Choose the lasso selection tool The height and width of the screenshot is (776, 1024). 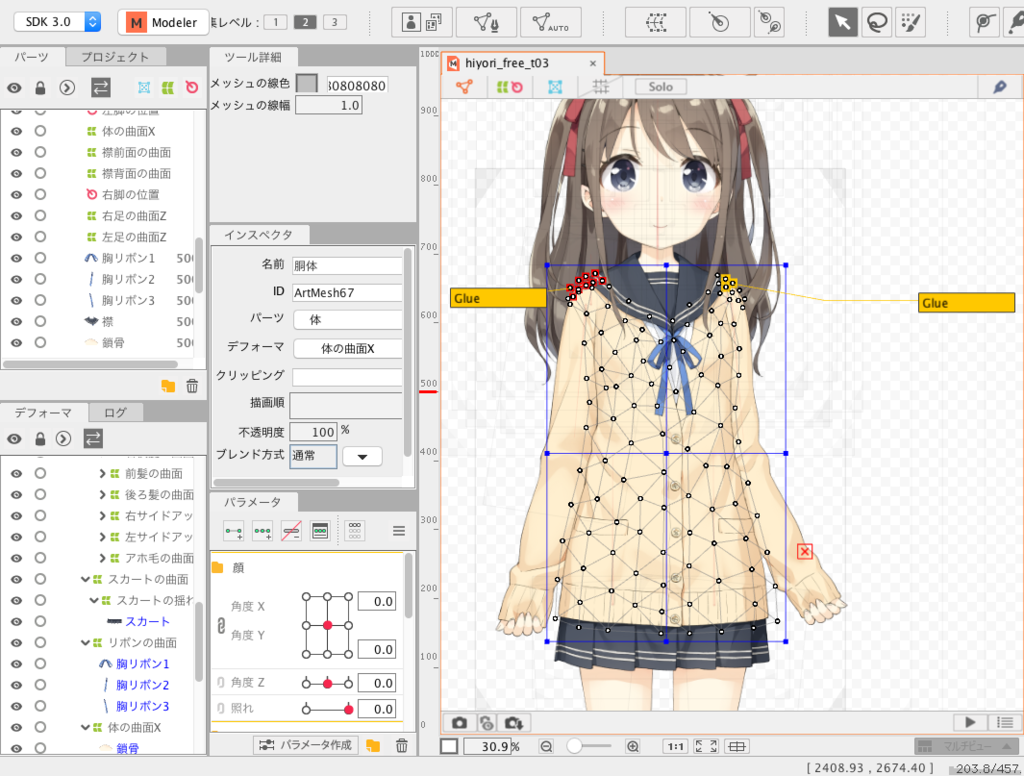876,22
